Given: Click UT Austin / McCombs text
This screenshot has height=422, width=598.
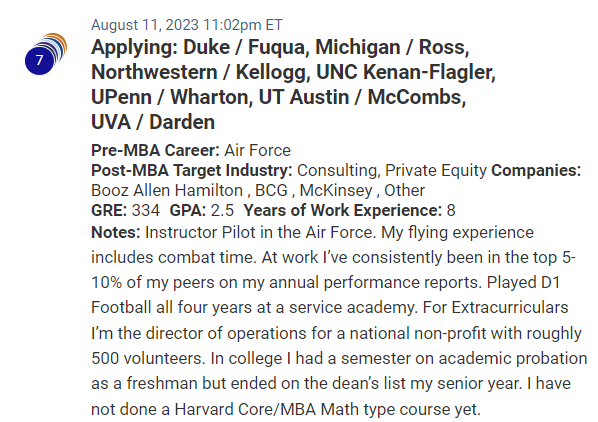Looking at the screenshot, I should [x=360, y=97].
